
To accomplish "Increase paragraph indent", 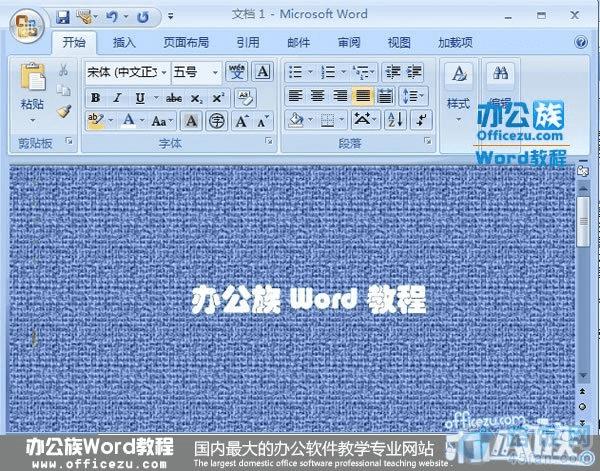I will (x=414, y=72).
